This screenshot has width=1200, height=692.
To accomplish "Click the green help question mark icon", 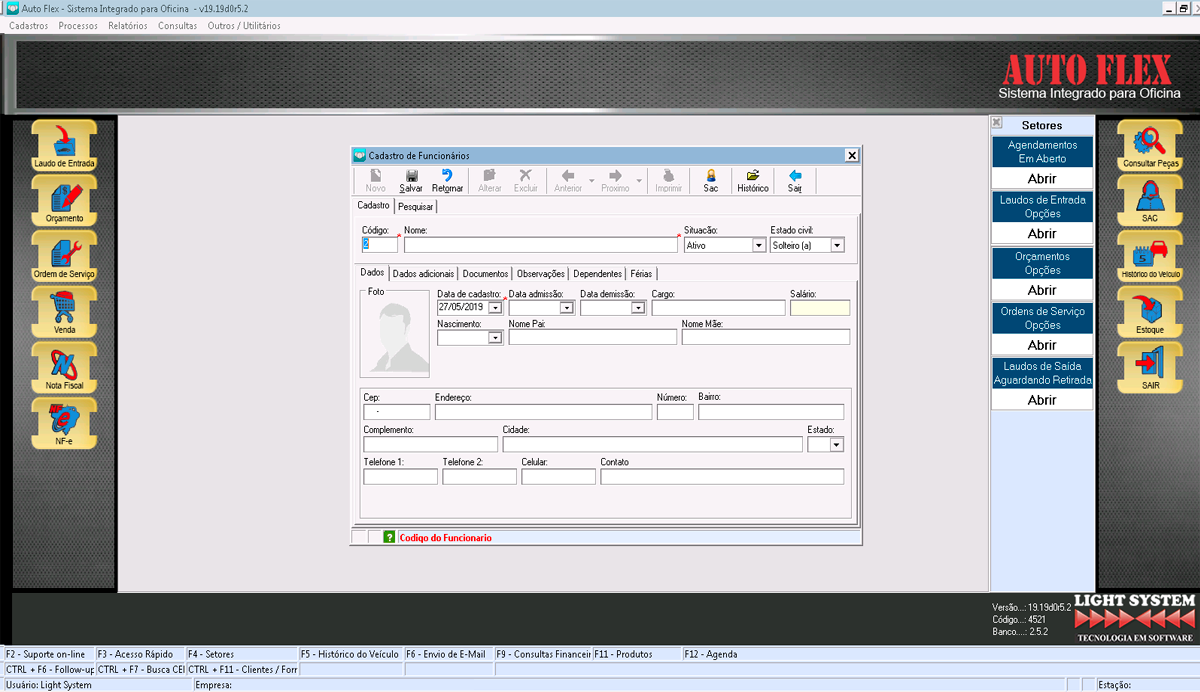I will click(x=390, y=537).
